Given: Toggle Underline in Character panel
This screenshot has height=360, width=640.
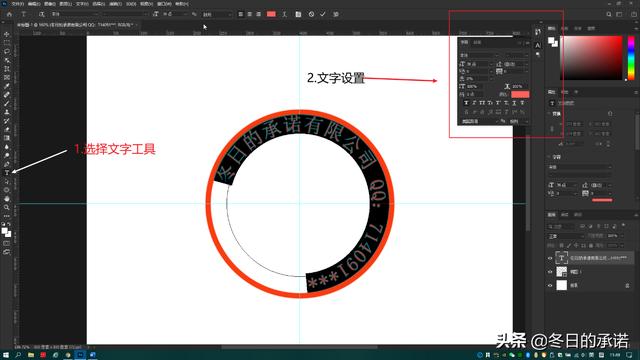Looking at the screenshot, I should point(514,103).
